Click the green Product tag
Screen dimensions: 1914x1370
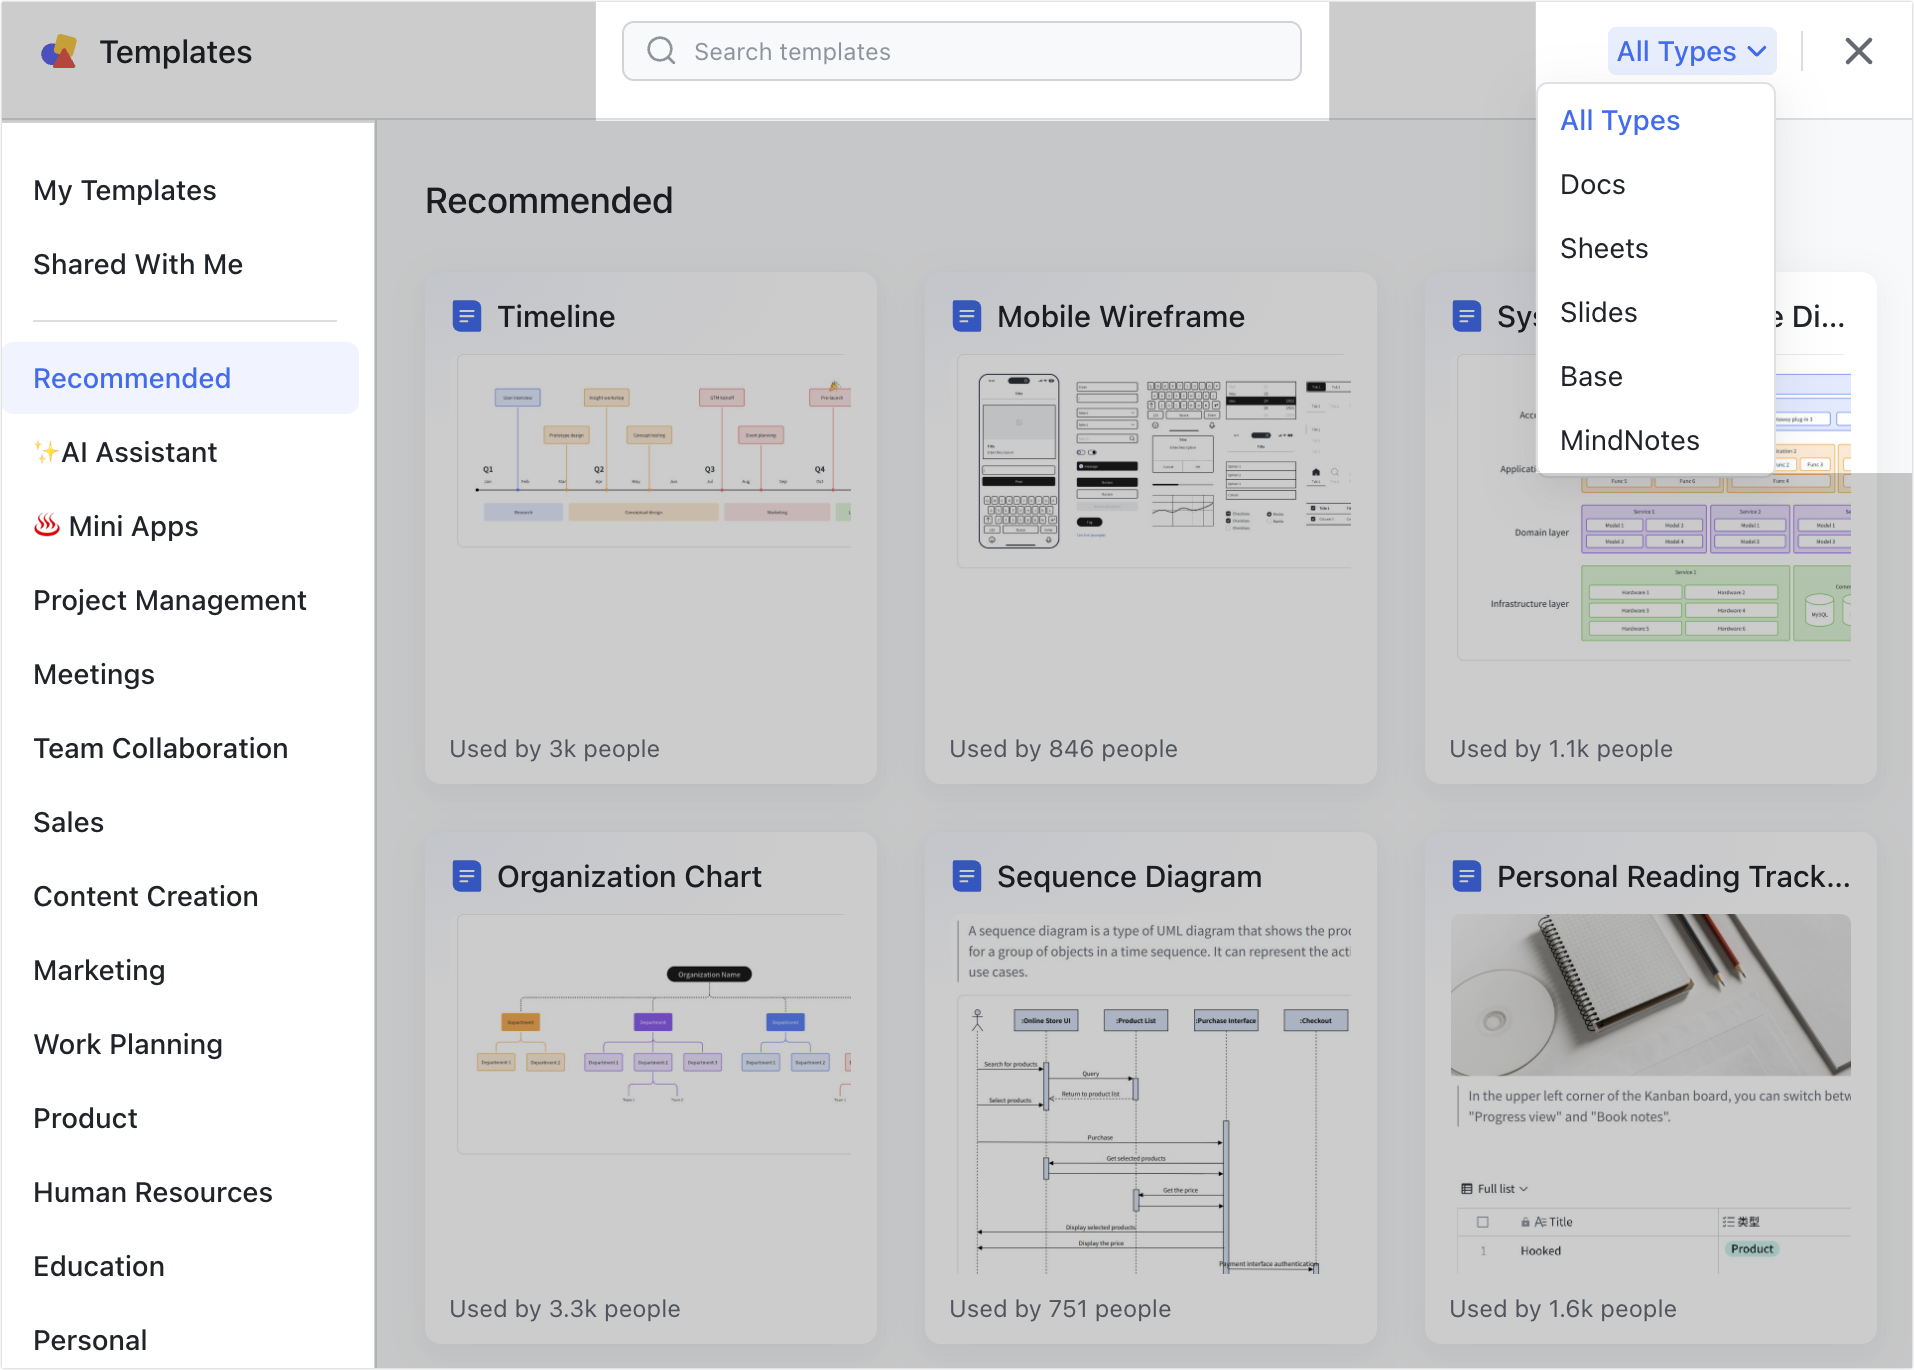[x=1751, y=1248]
